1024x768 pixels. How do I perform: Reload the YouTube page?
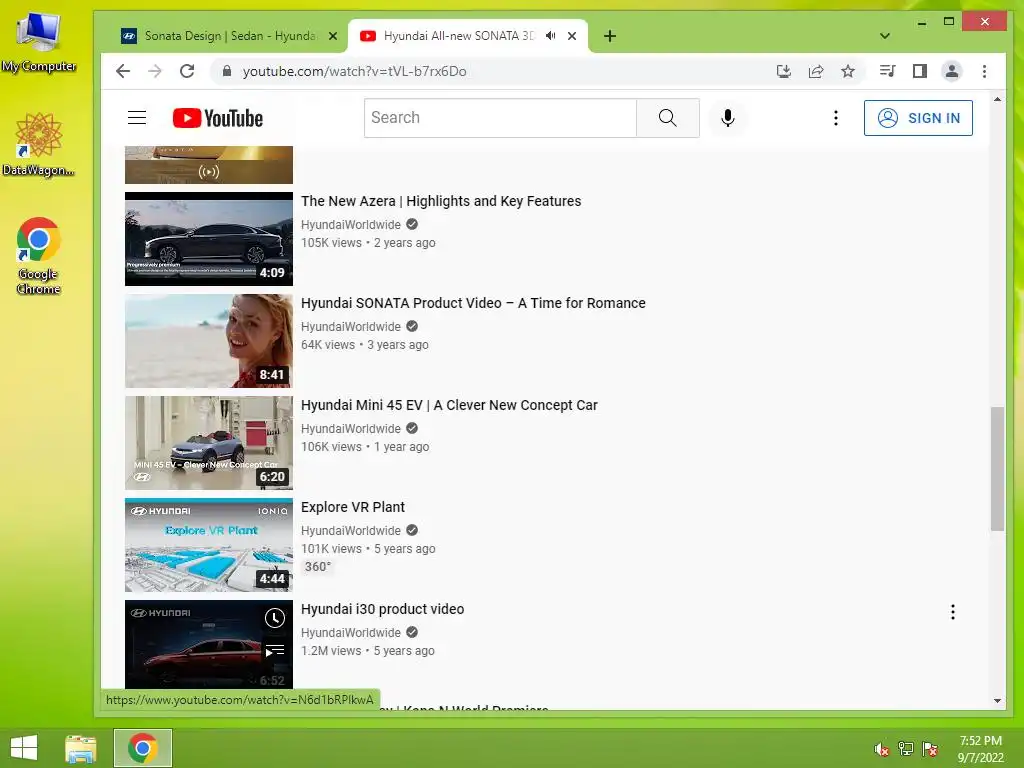[187, 71]
